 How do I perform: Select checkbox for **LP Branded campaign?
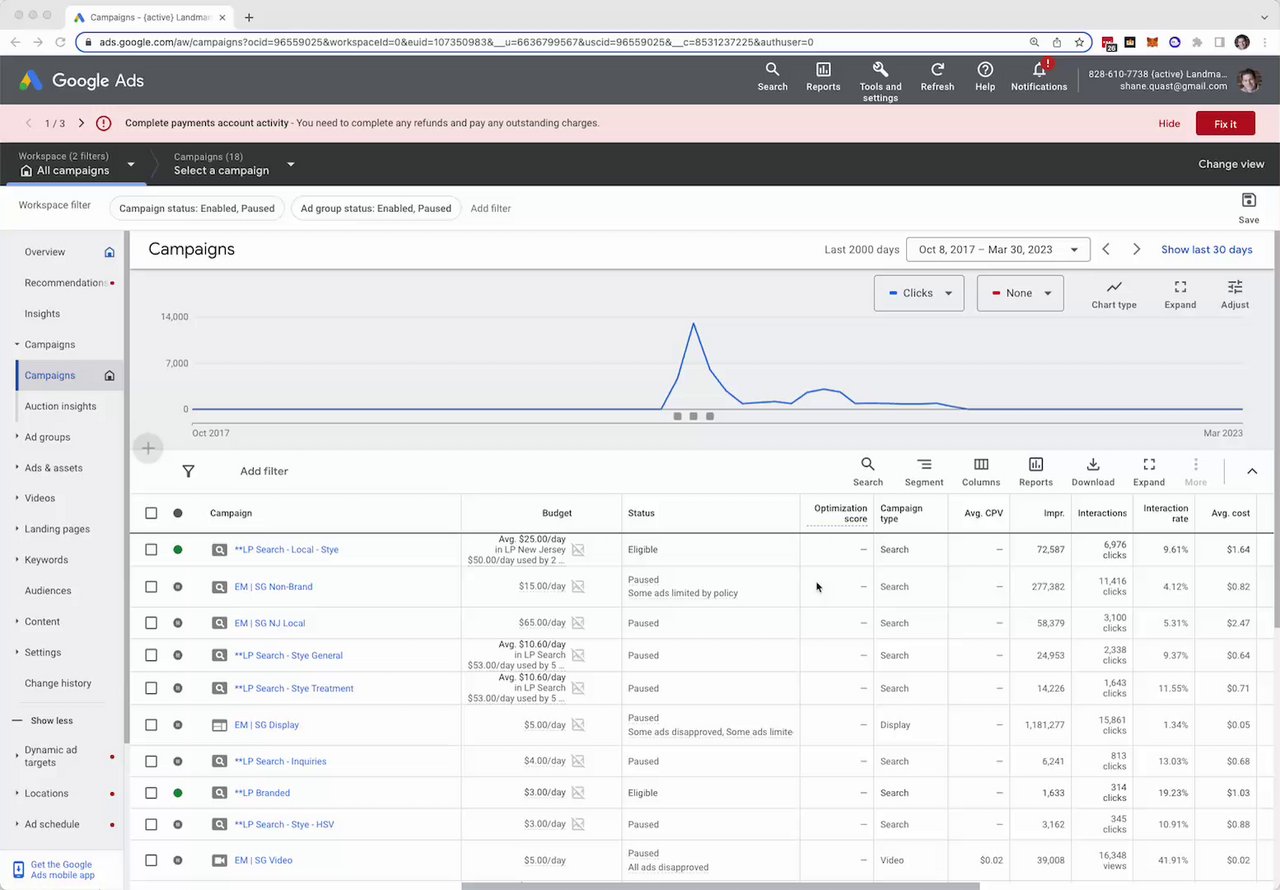pos(151,793)
